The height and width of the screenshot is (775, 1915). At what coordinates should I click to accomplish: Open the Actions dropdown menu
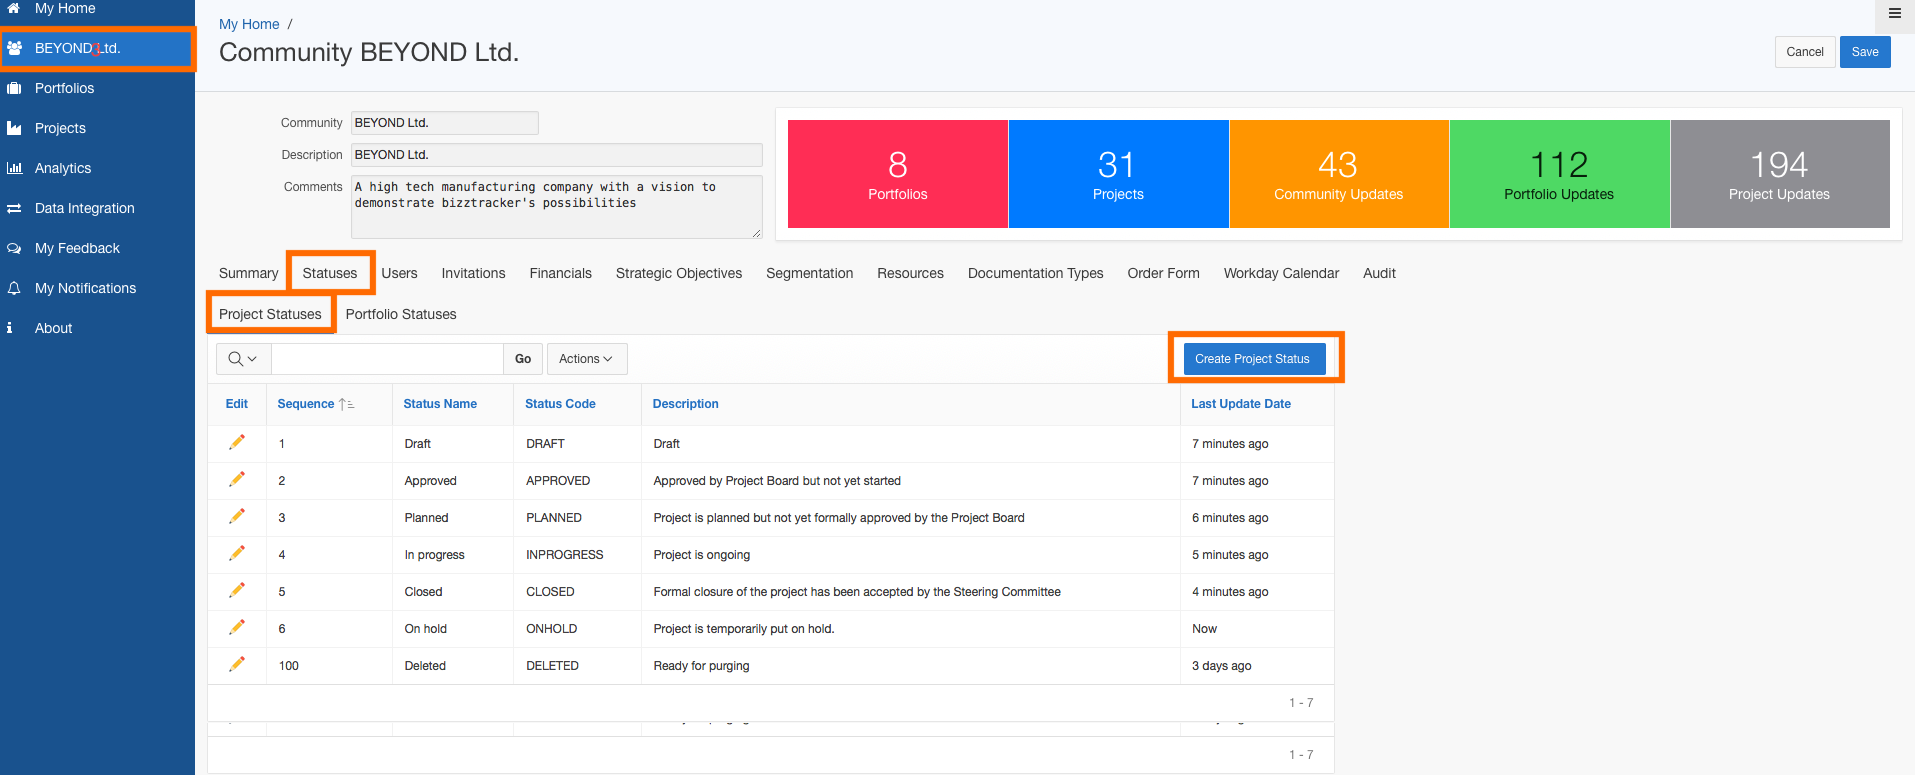click(x=587, y=359)
